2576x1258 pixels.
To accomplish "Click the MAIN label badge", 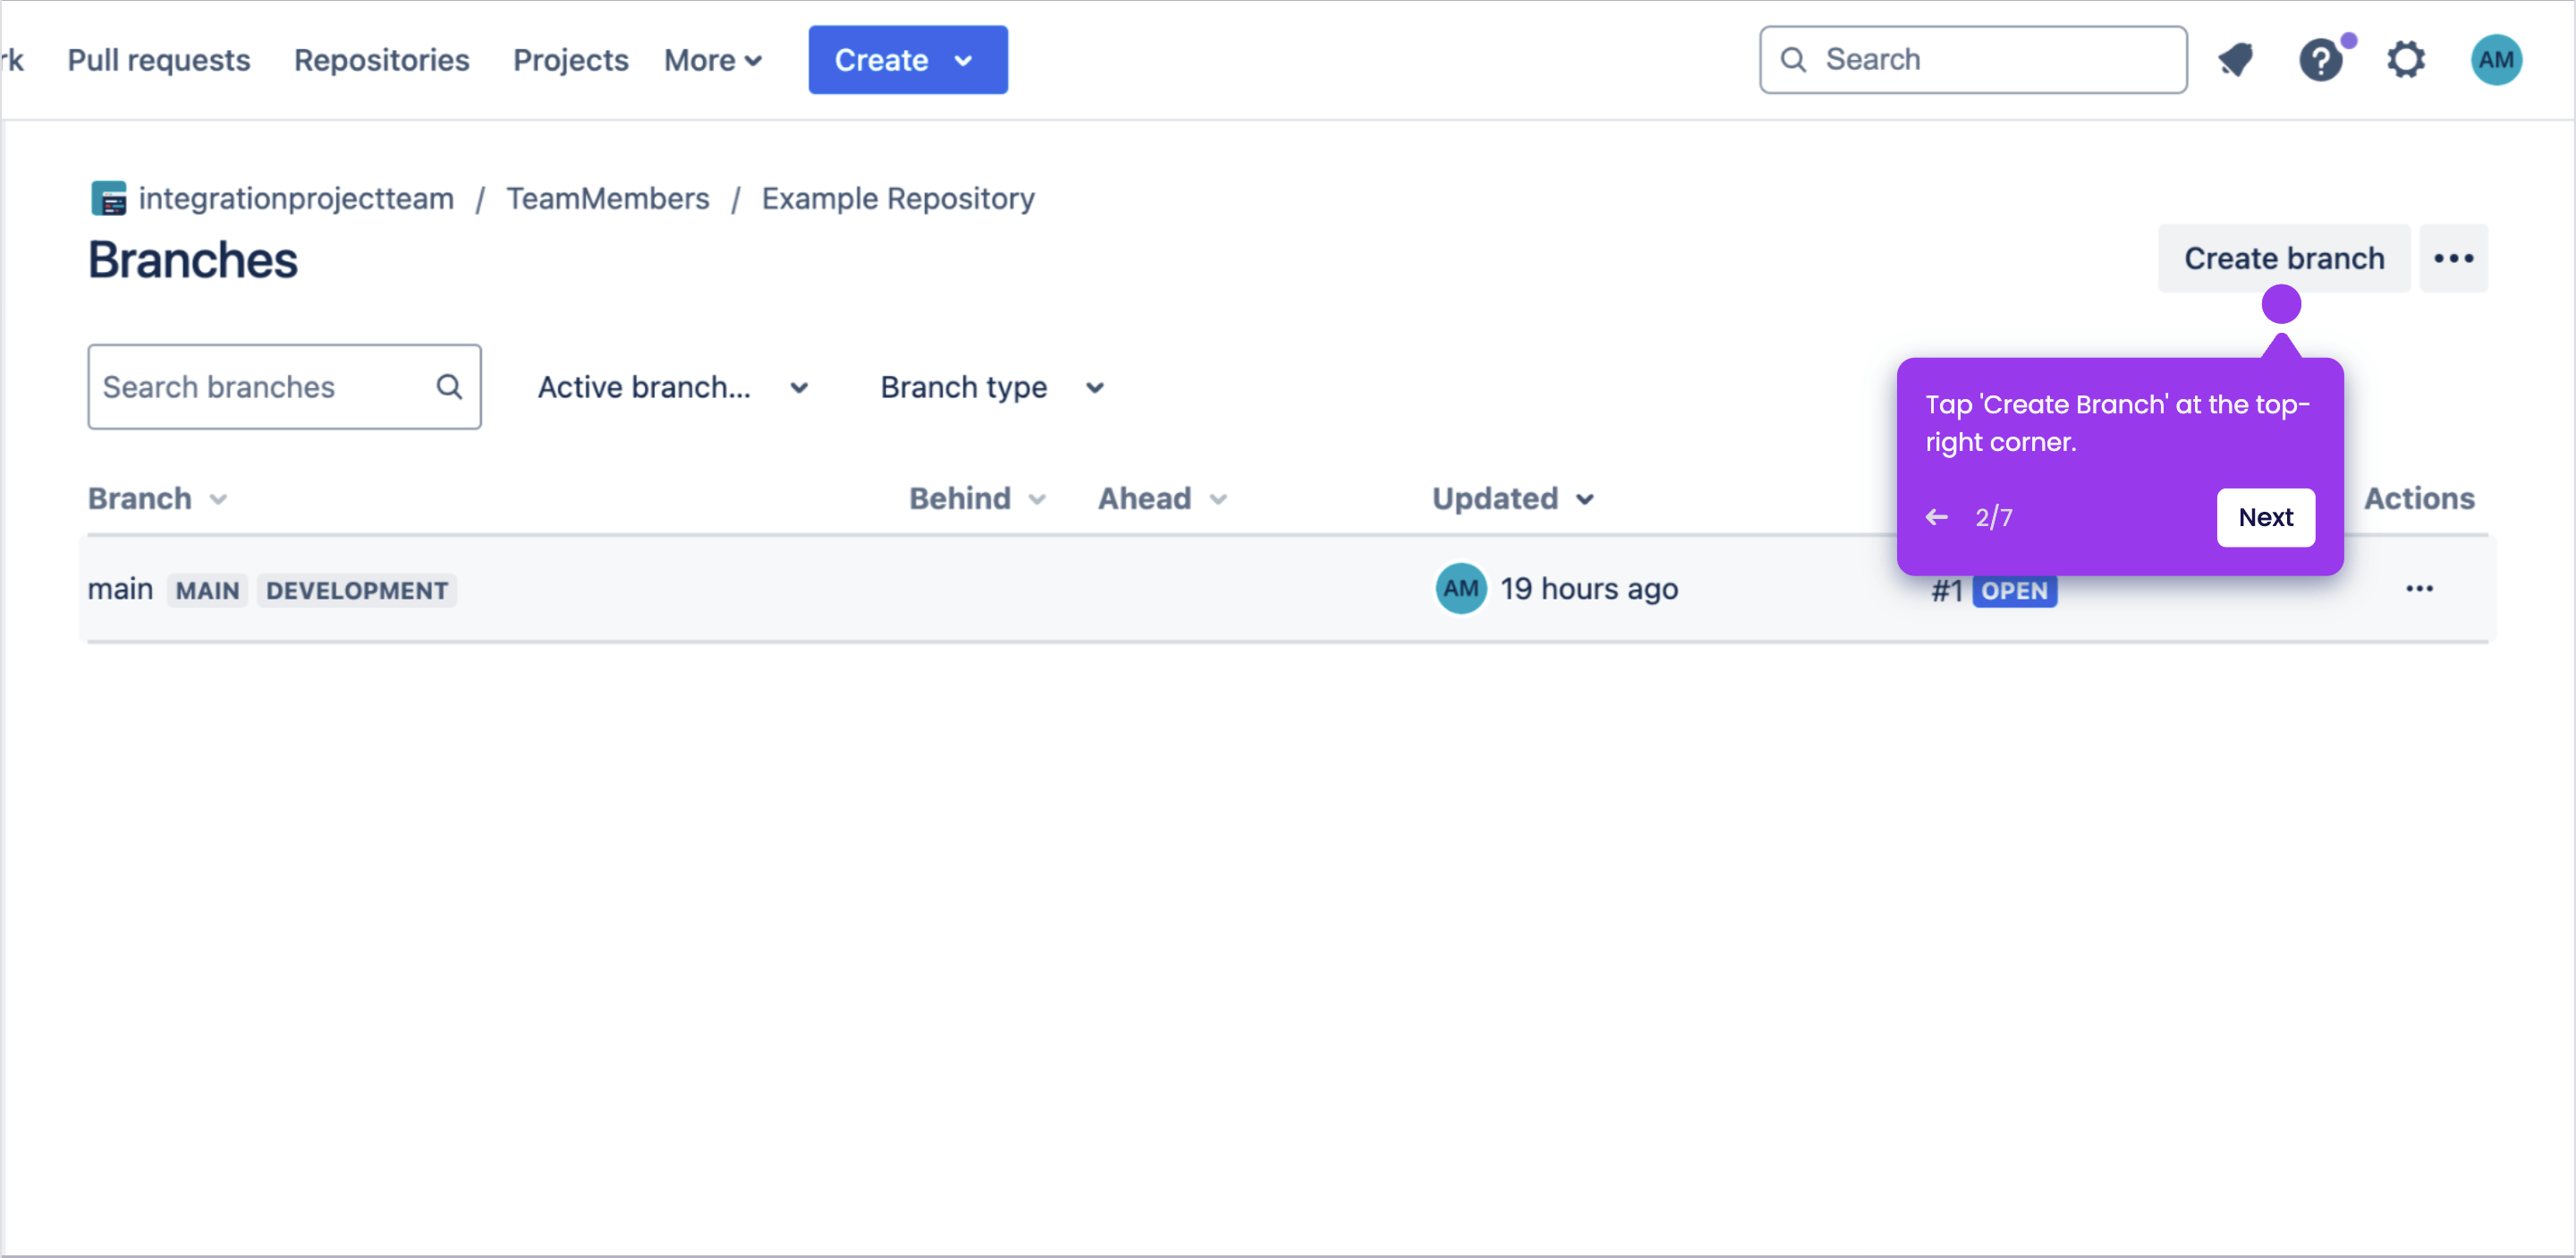I will coord(207,590).
